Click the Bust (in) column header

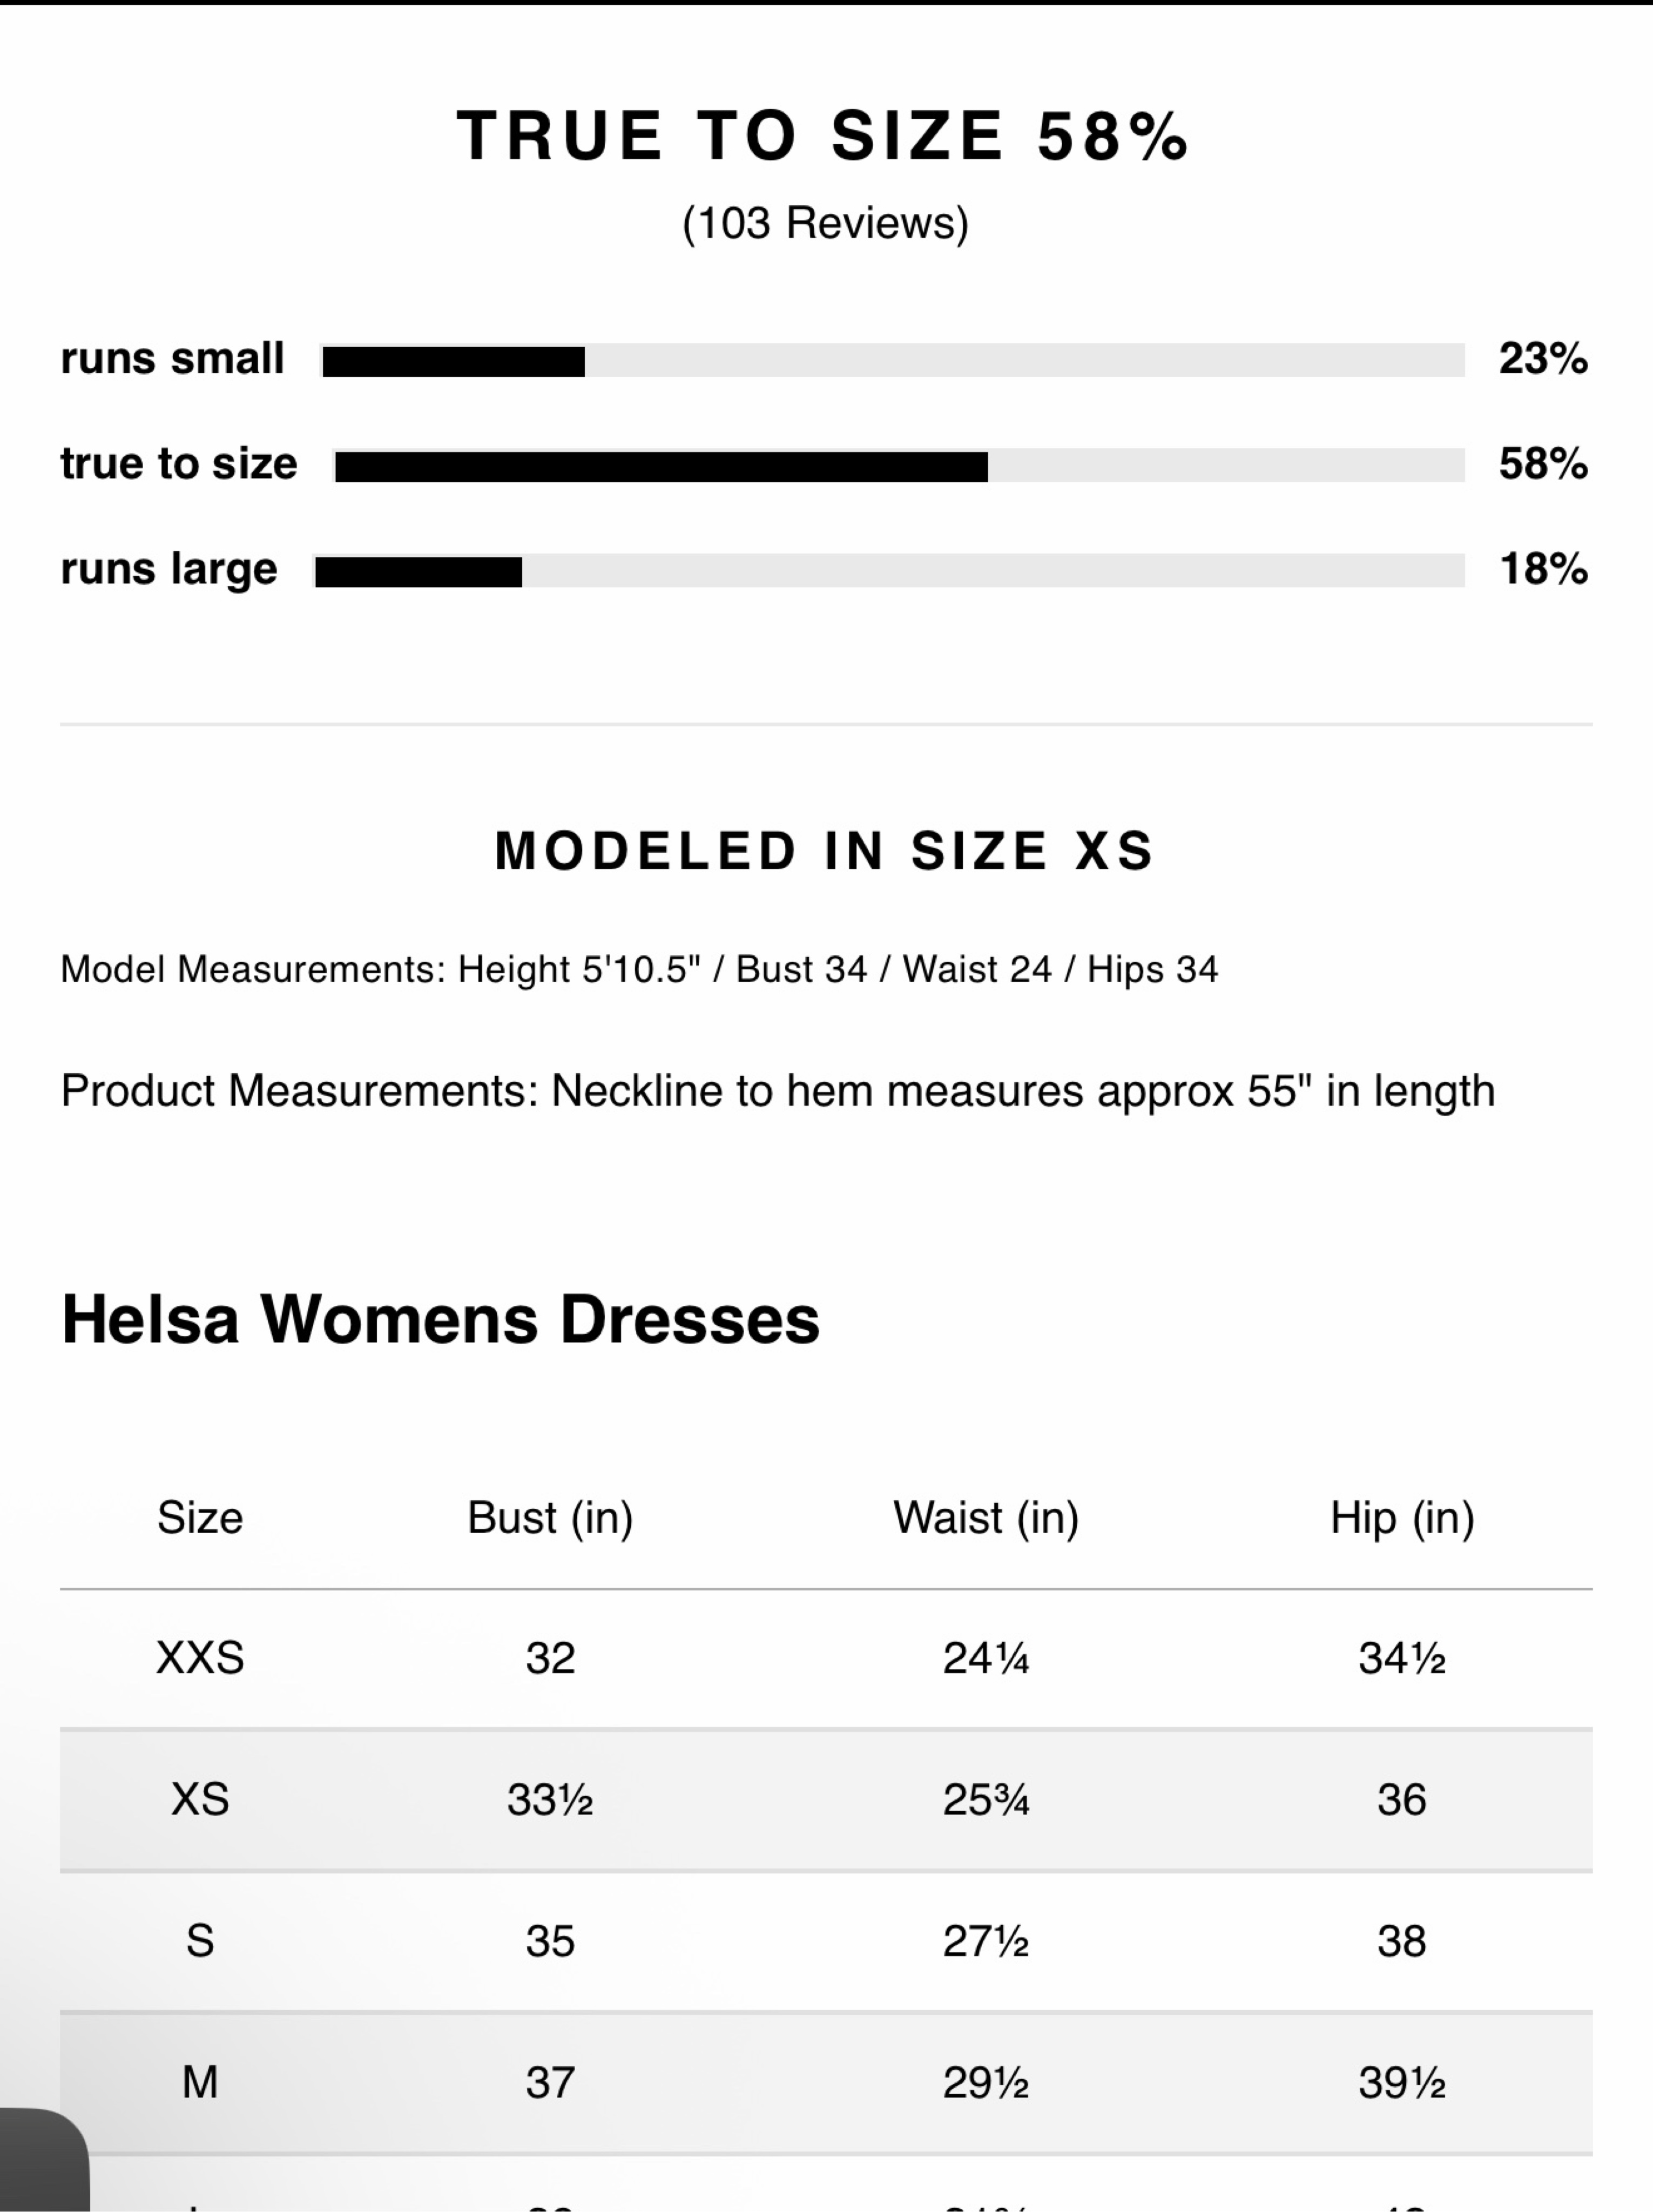(550, 1518)
